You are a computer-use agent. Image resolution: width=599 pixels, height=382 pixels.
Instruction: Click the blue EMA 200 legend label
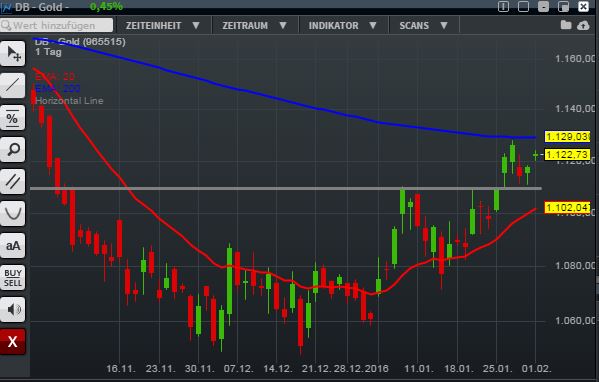(58, 89)
